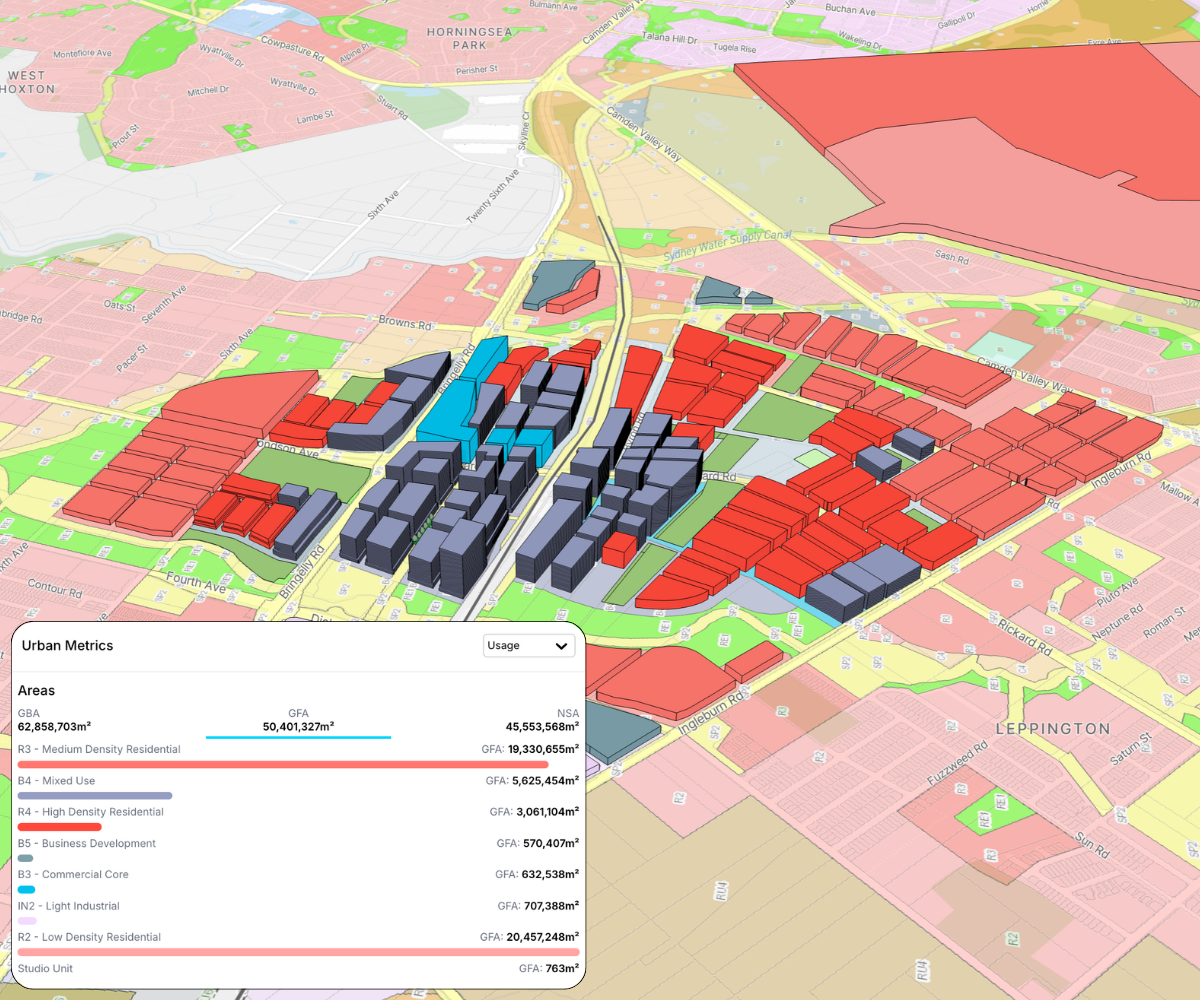The height and width of the screenshot is (1000, 1200).
Task: Select the GBA area metric
Action: (x=53, y=721)
